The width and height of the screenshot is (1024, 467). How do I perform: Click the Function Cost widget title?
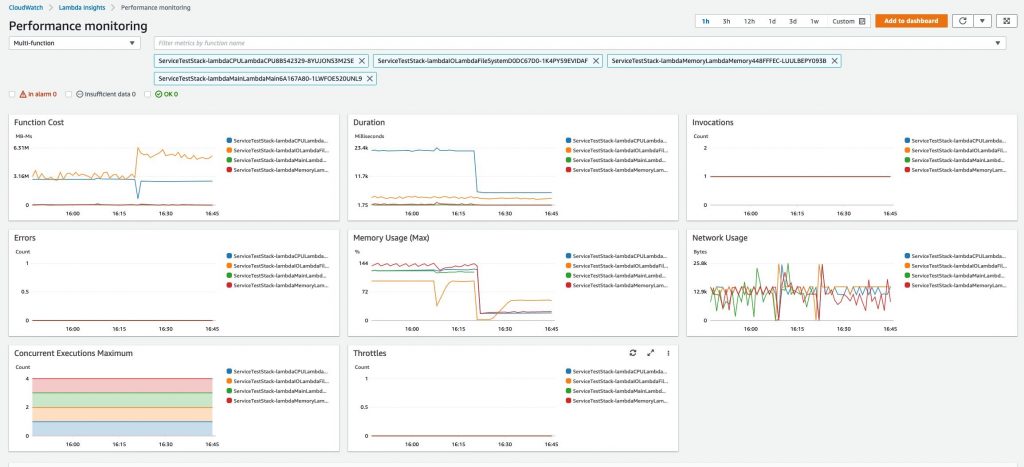(39, 122)
